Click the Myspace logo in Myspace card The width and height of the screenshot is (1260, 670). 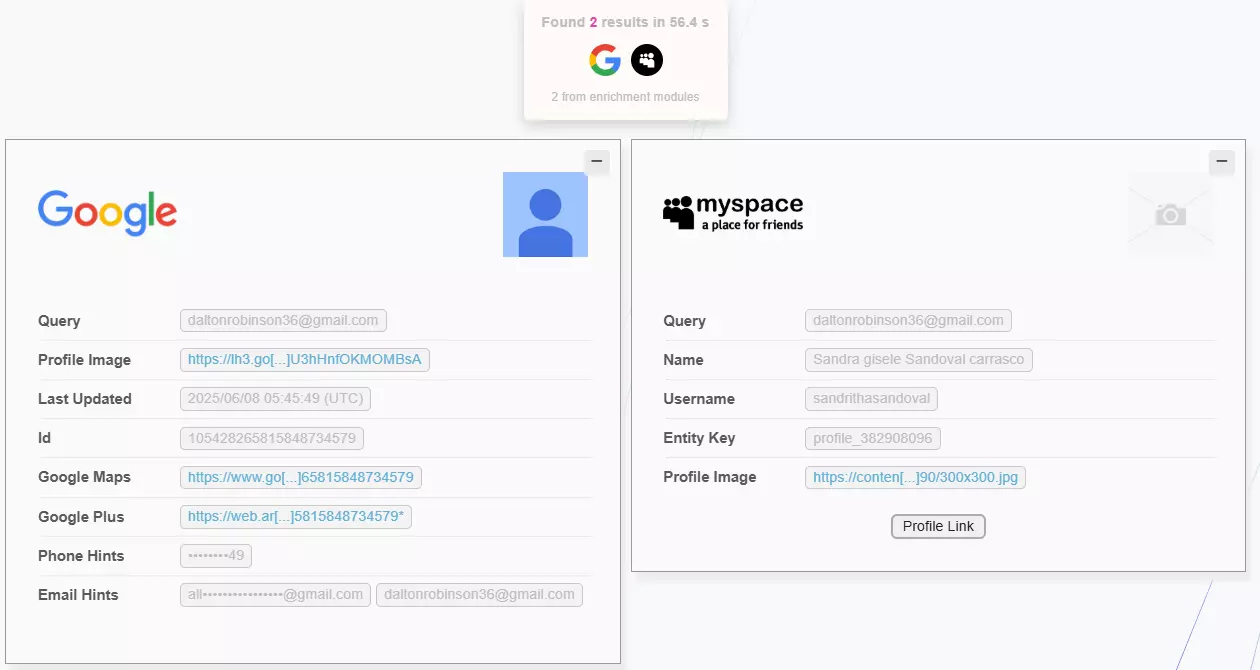coord(733,213)
